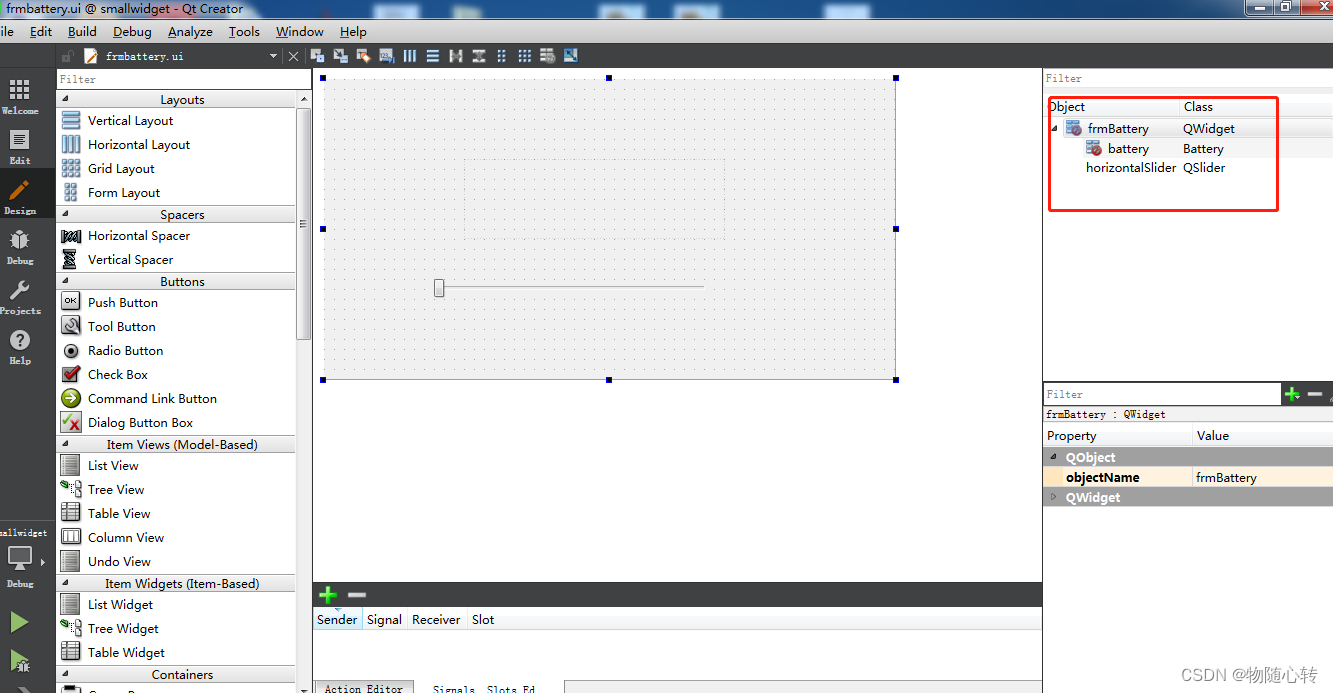Open the Edit menu
The width and height of the screenshot is (1333, 693).
[x=41, y=31]
